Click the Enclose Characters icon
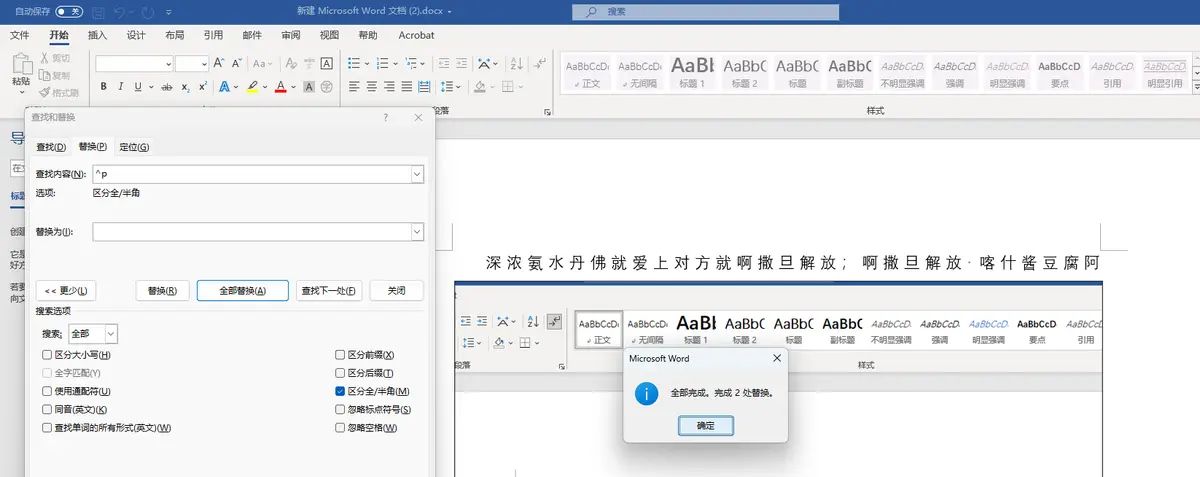 point(327,87)
